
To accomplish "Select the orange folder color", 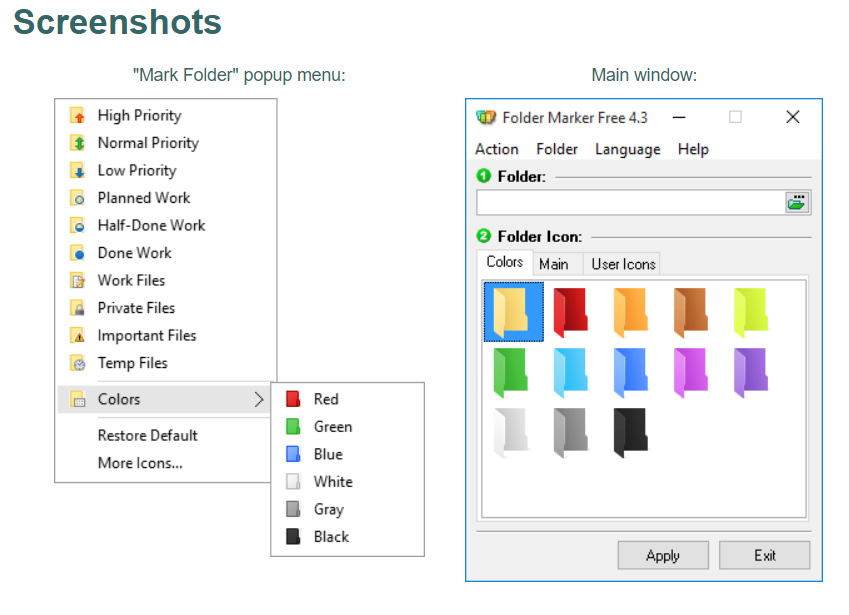I will click(x=631, y=311).
